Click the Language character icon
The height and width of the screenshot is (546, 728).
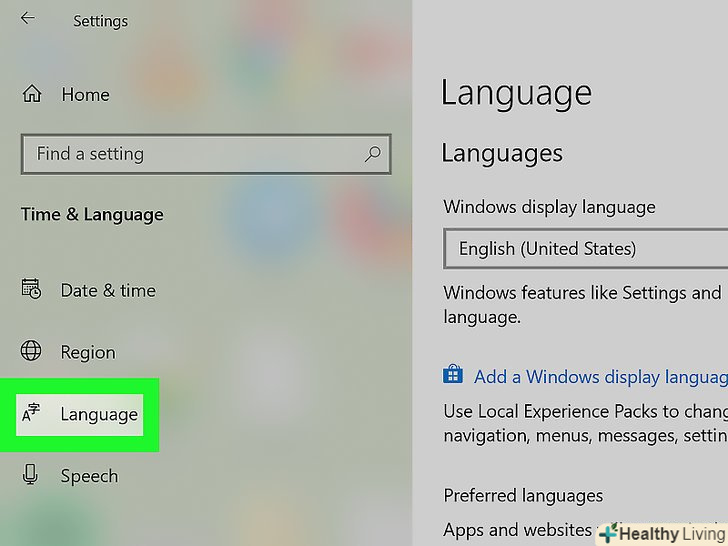[32, 413]
